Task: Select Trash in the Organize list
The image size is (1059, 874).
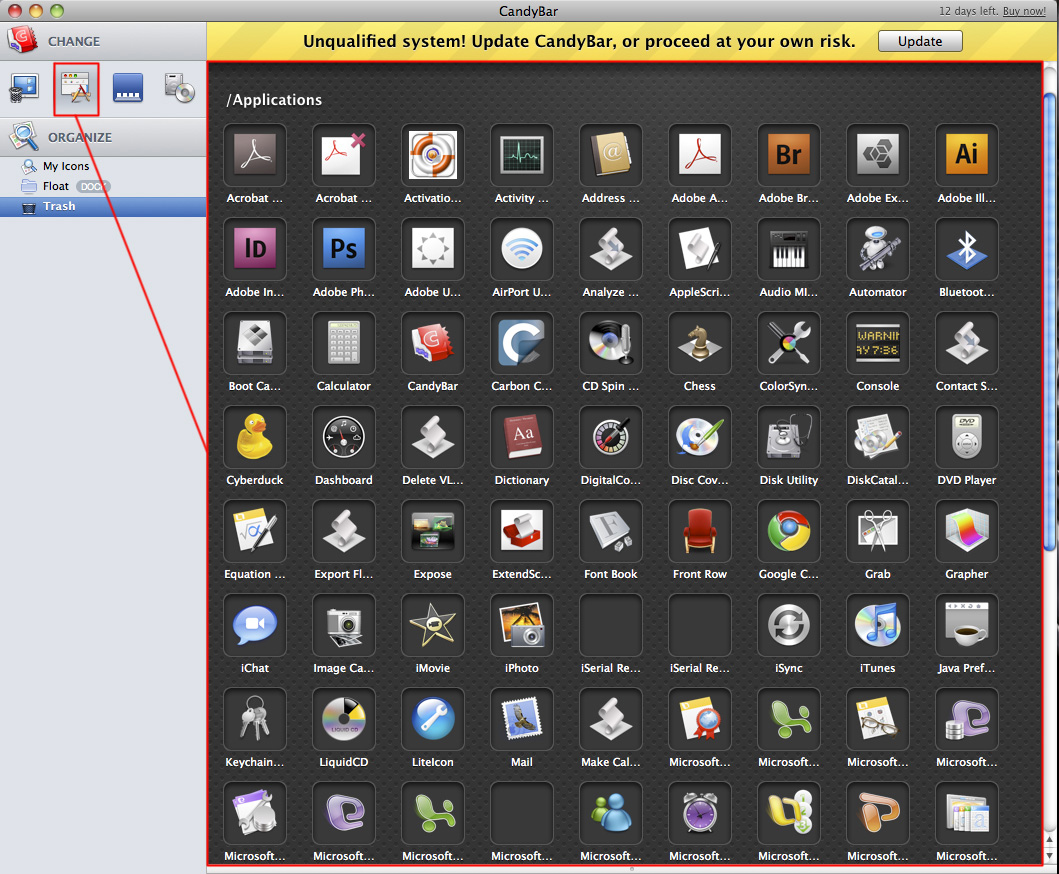Action: coord(103,207)
